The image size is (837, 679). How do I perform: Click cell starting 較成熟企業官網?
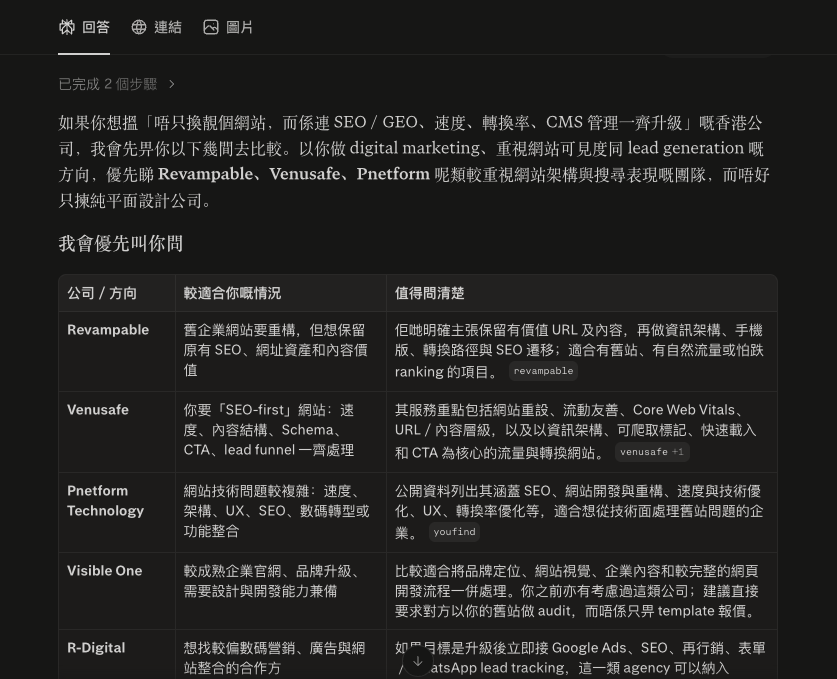coord(281,591)
